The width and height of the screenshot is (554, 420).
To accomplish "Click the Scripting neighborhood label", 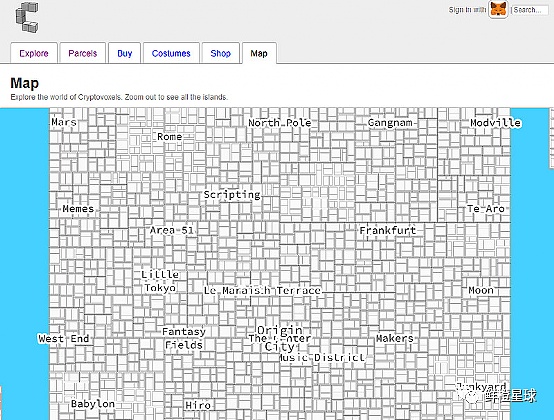I will 232,195.
